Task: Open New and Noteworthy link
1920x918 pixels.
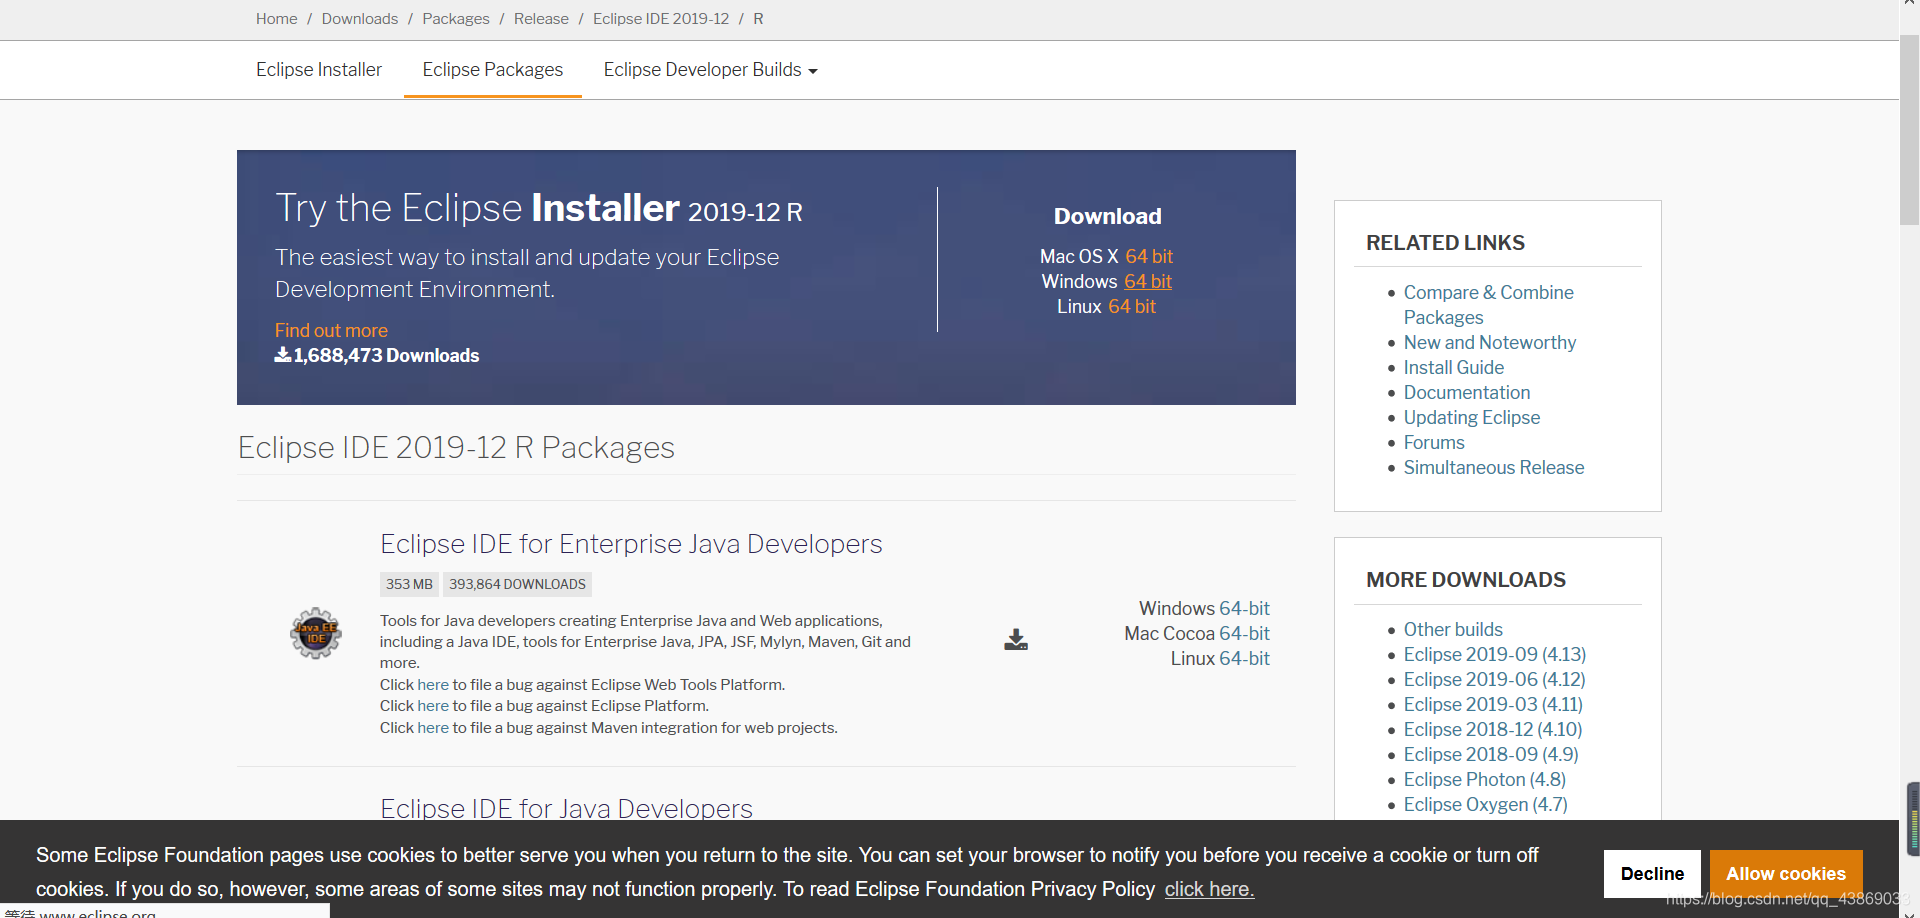Action: [x=1490, y=343]
